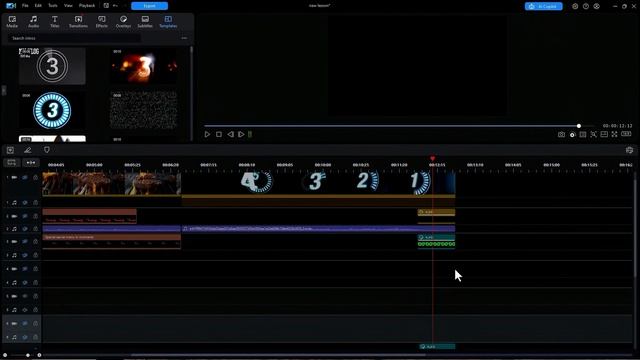Open the Edit menu

click(38, 6)
